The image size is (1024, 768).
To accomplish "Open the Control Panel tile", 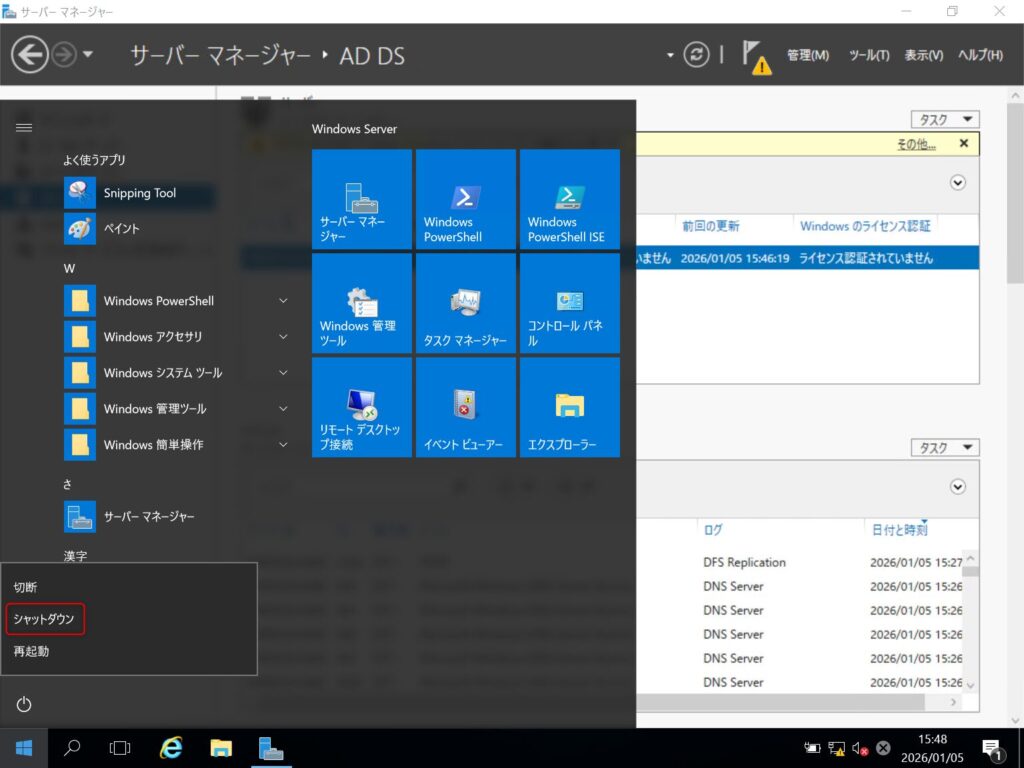I will click(569, 304).
